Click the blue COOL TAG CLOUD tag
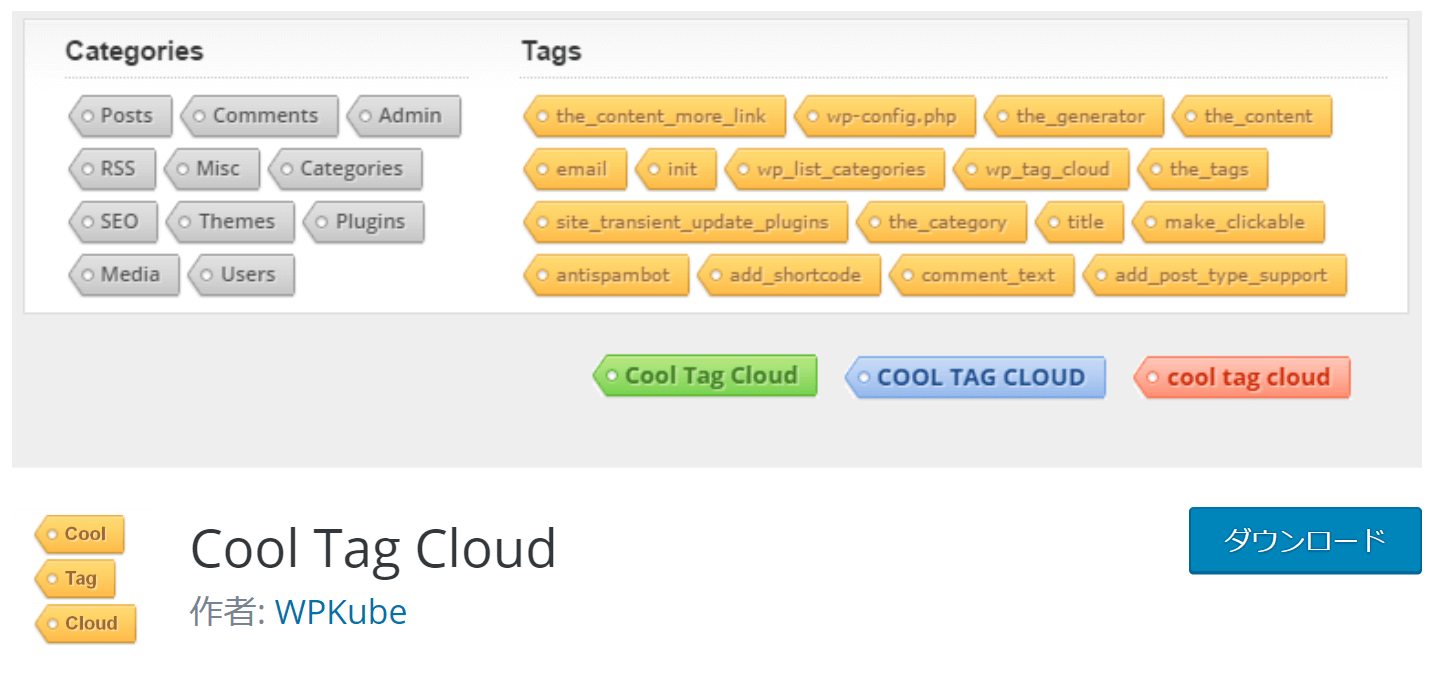This screenshot has width=1439, height=682. coord(975,377)
